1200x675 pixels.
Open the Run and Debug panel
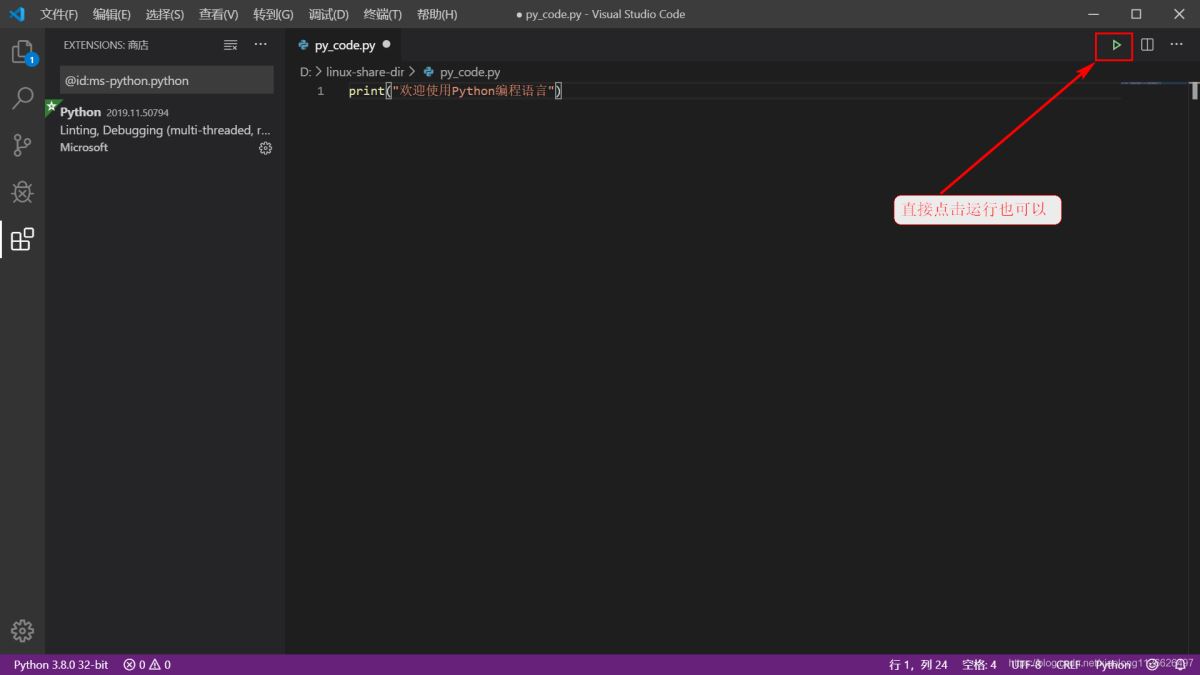coord(22,192)
